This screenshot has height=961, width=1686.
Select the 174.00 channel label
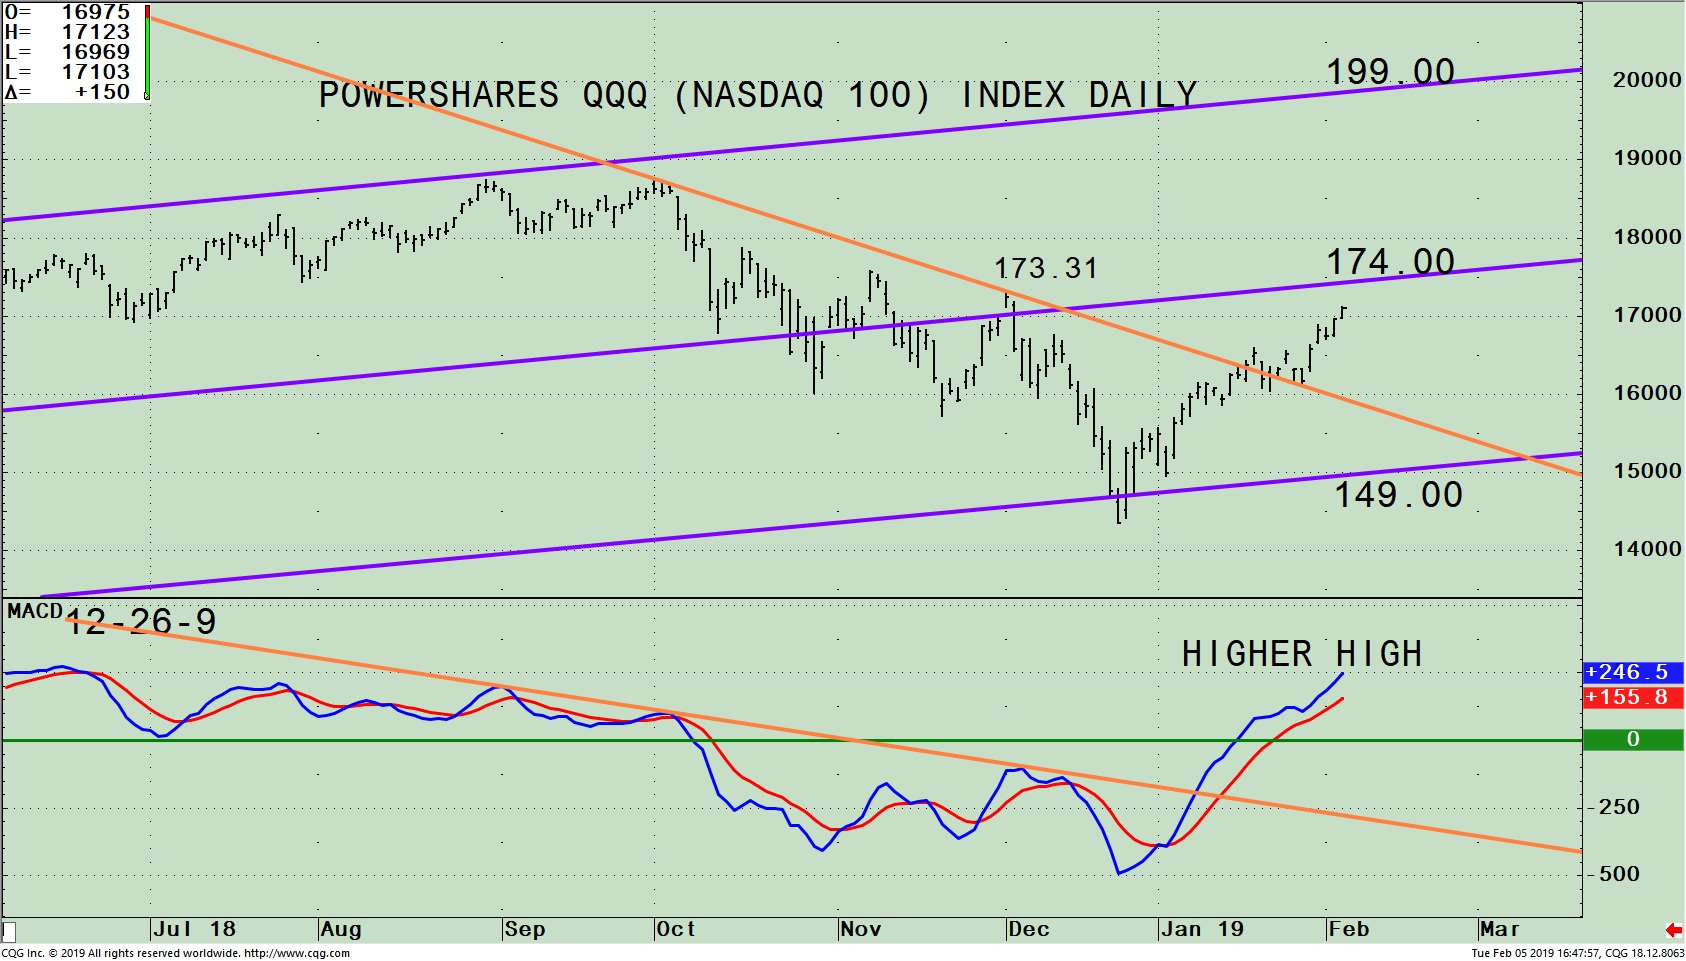click(1390, 262)
